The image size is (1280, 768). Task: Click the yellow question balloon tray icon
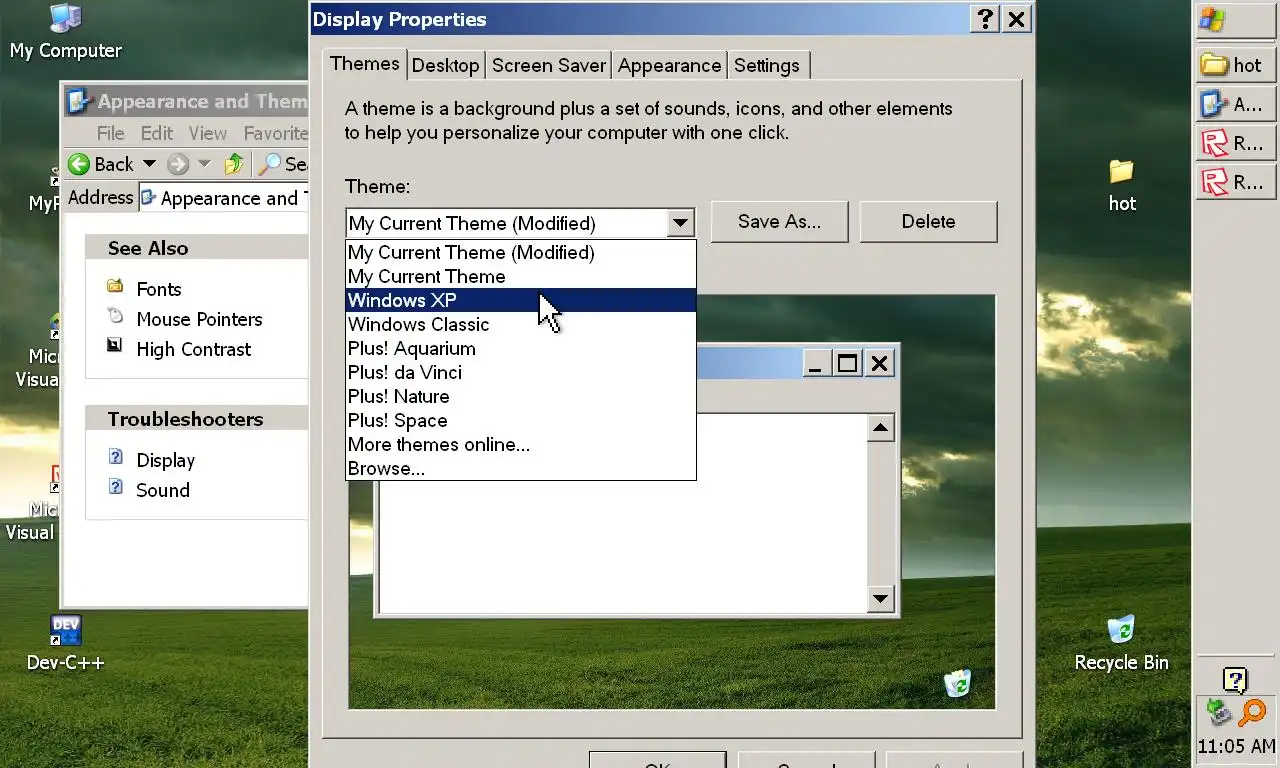1235,681
